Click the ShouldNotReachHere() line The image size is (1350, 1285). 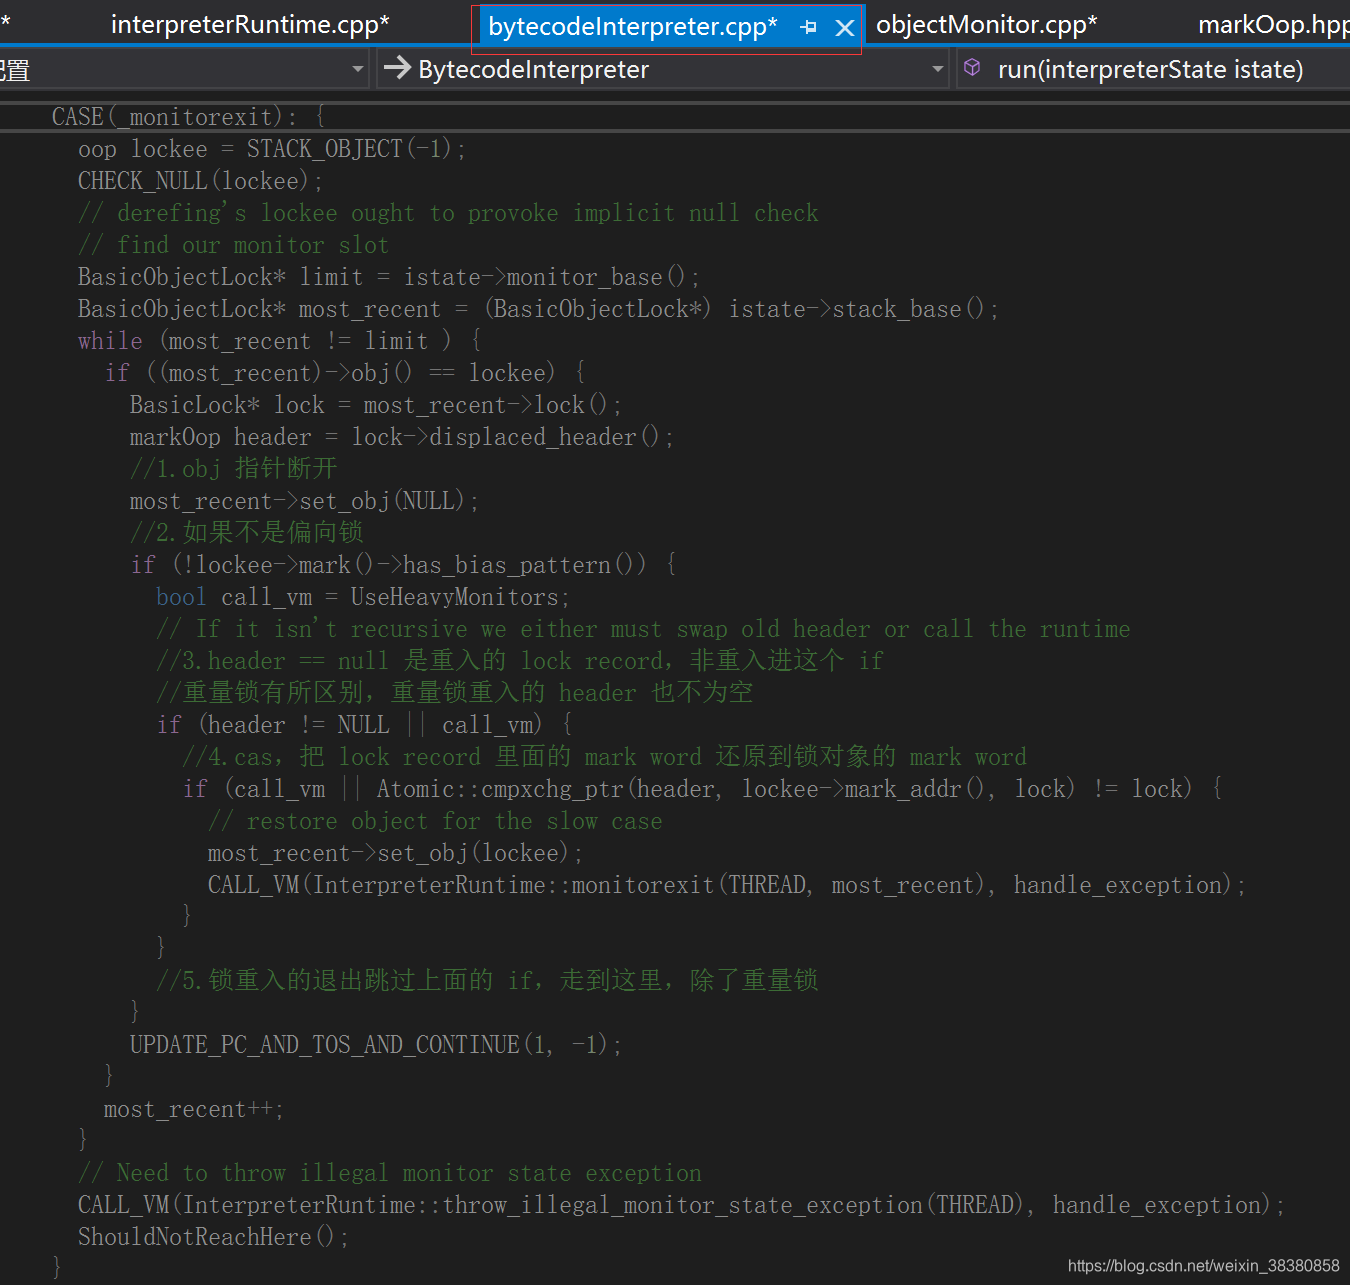point(213,1237)
